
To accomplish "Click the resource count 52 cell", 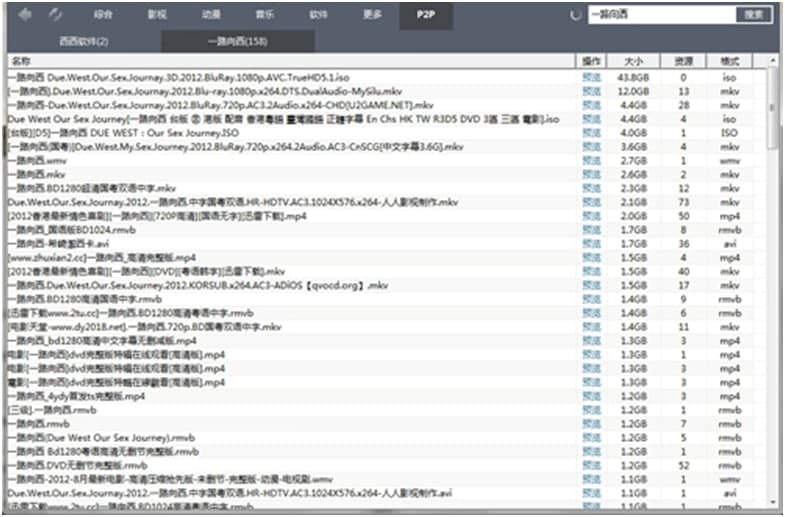I will [x=683, y=466].
